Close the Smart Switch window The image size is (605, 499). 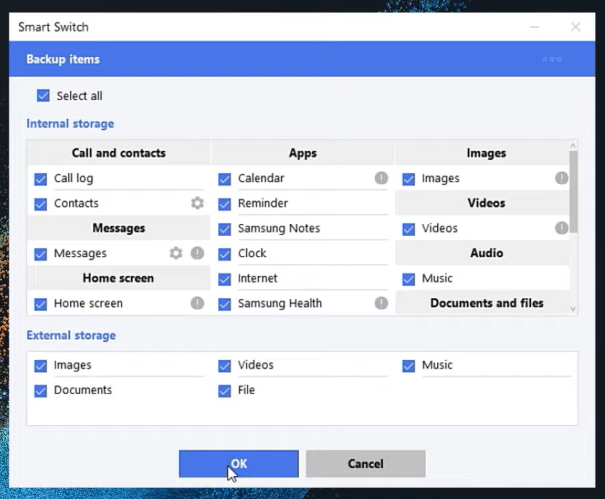[575, 26]
